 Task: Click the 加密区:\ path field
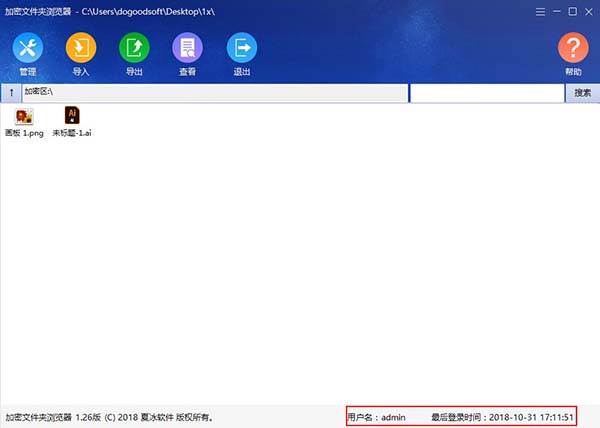[x=215, y=93]
